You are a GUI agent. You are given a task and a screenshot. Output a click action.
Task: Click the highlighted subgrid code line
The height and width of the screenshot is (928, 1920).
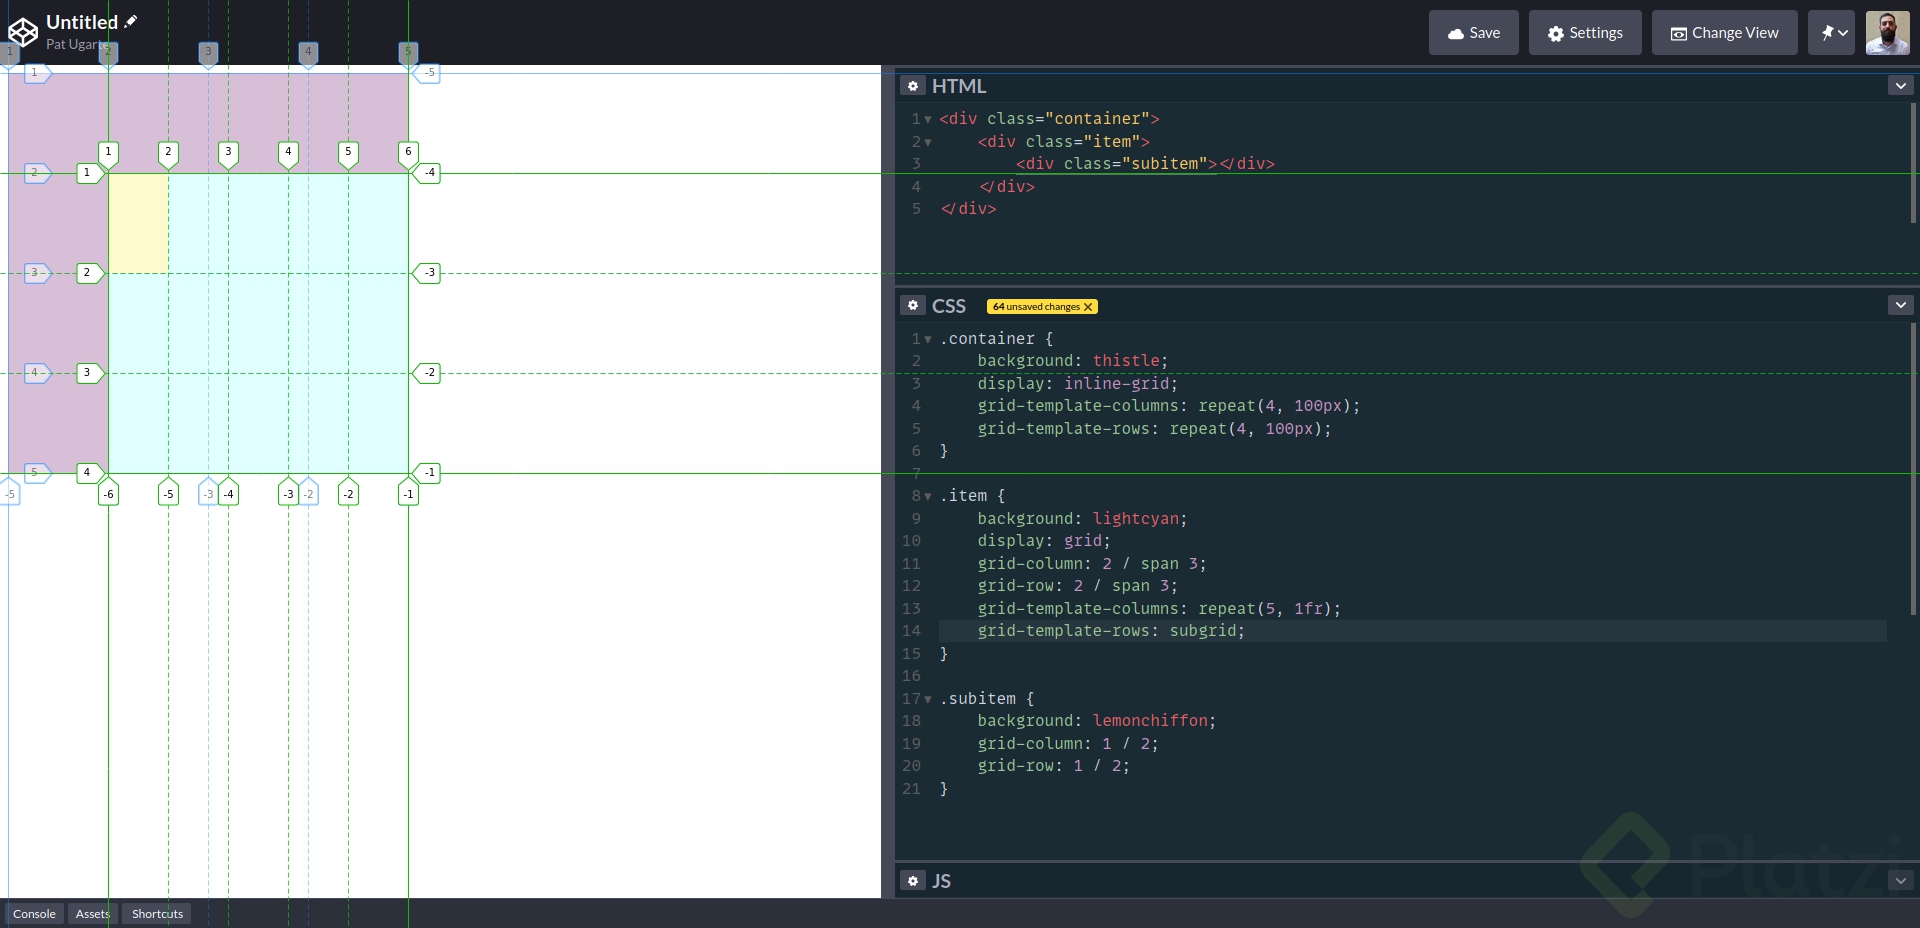1110,631
